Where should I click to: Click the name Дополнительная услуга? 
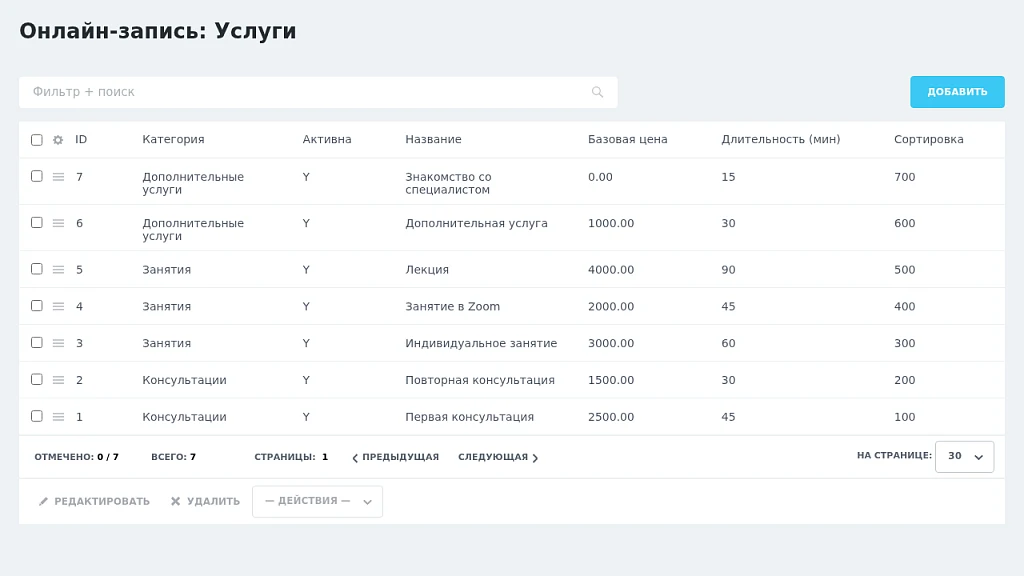click(476, 223)
